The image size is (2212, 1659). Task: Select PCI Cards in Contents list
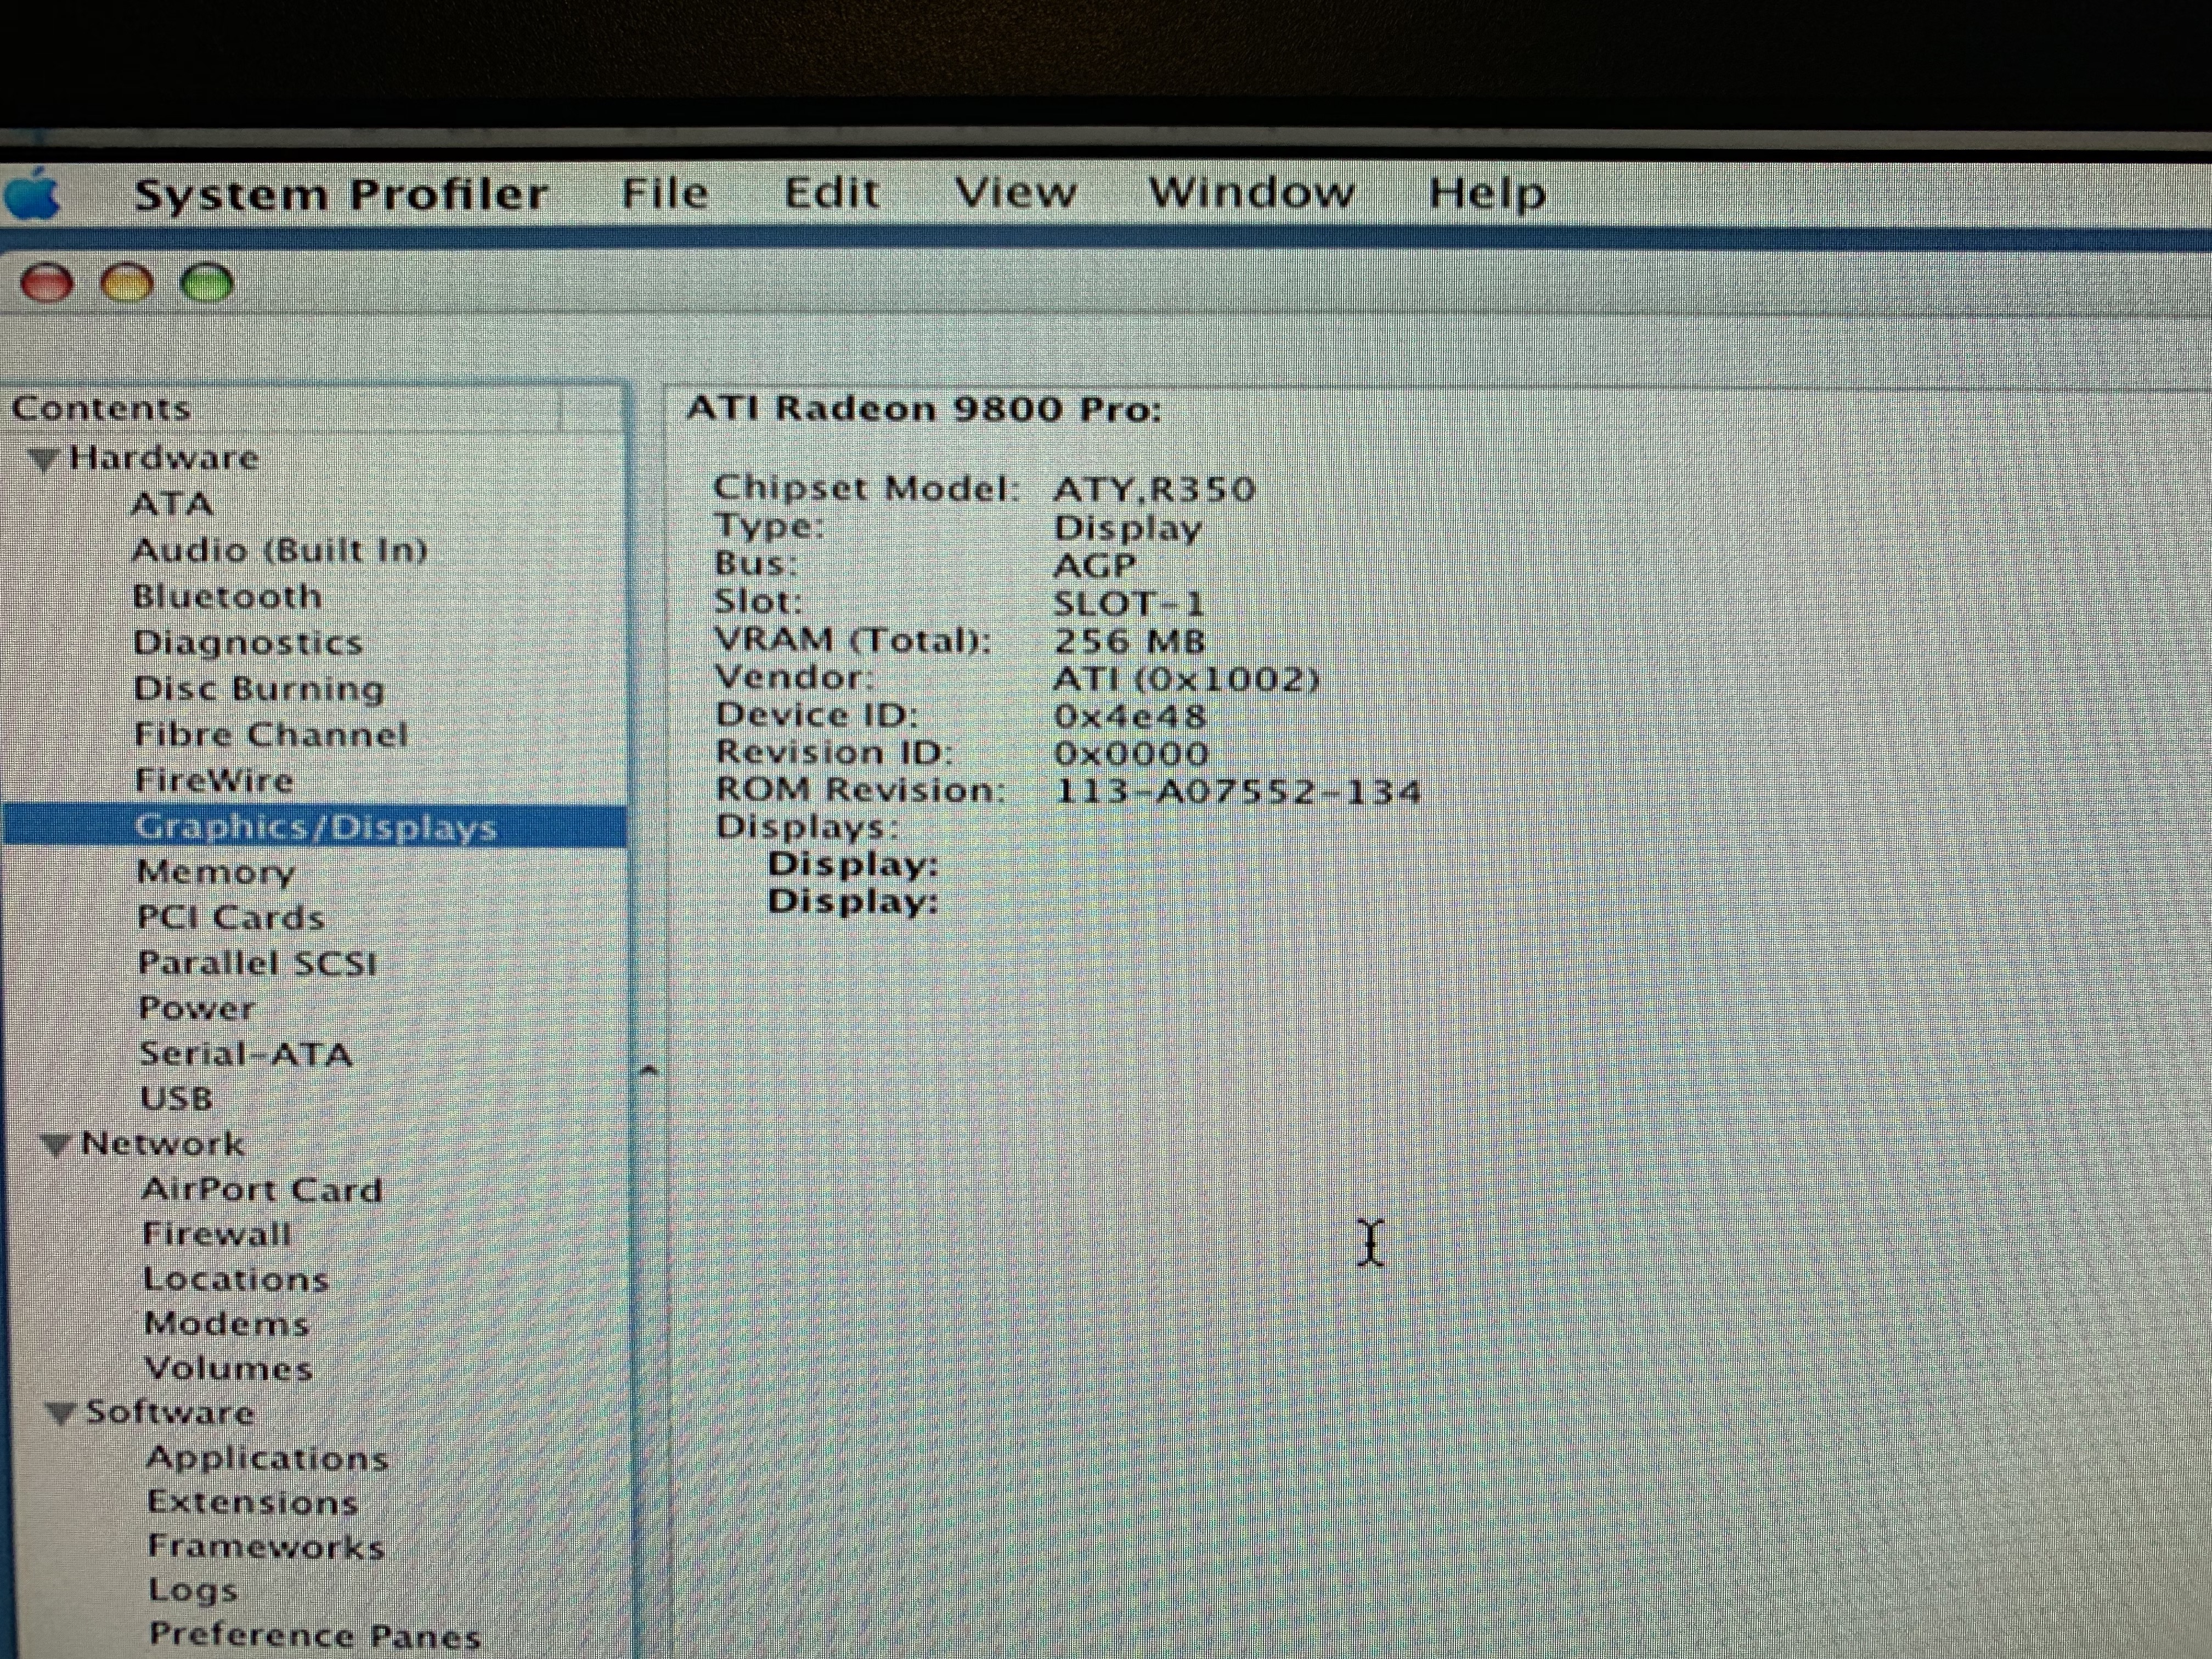pos(231,918)
